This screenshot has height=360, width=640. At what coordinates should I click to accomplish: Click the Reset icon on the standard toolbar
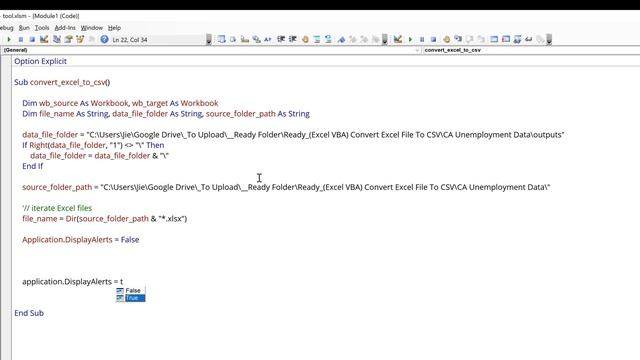(32, 40)
